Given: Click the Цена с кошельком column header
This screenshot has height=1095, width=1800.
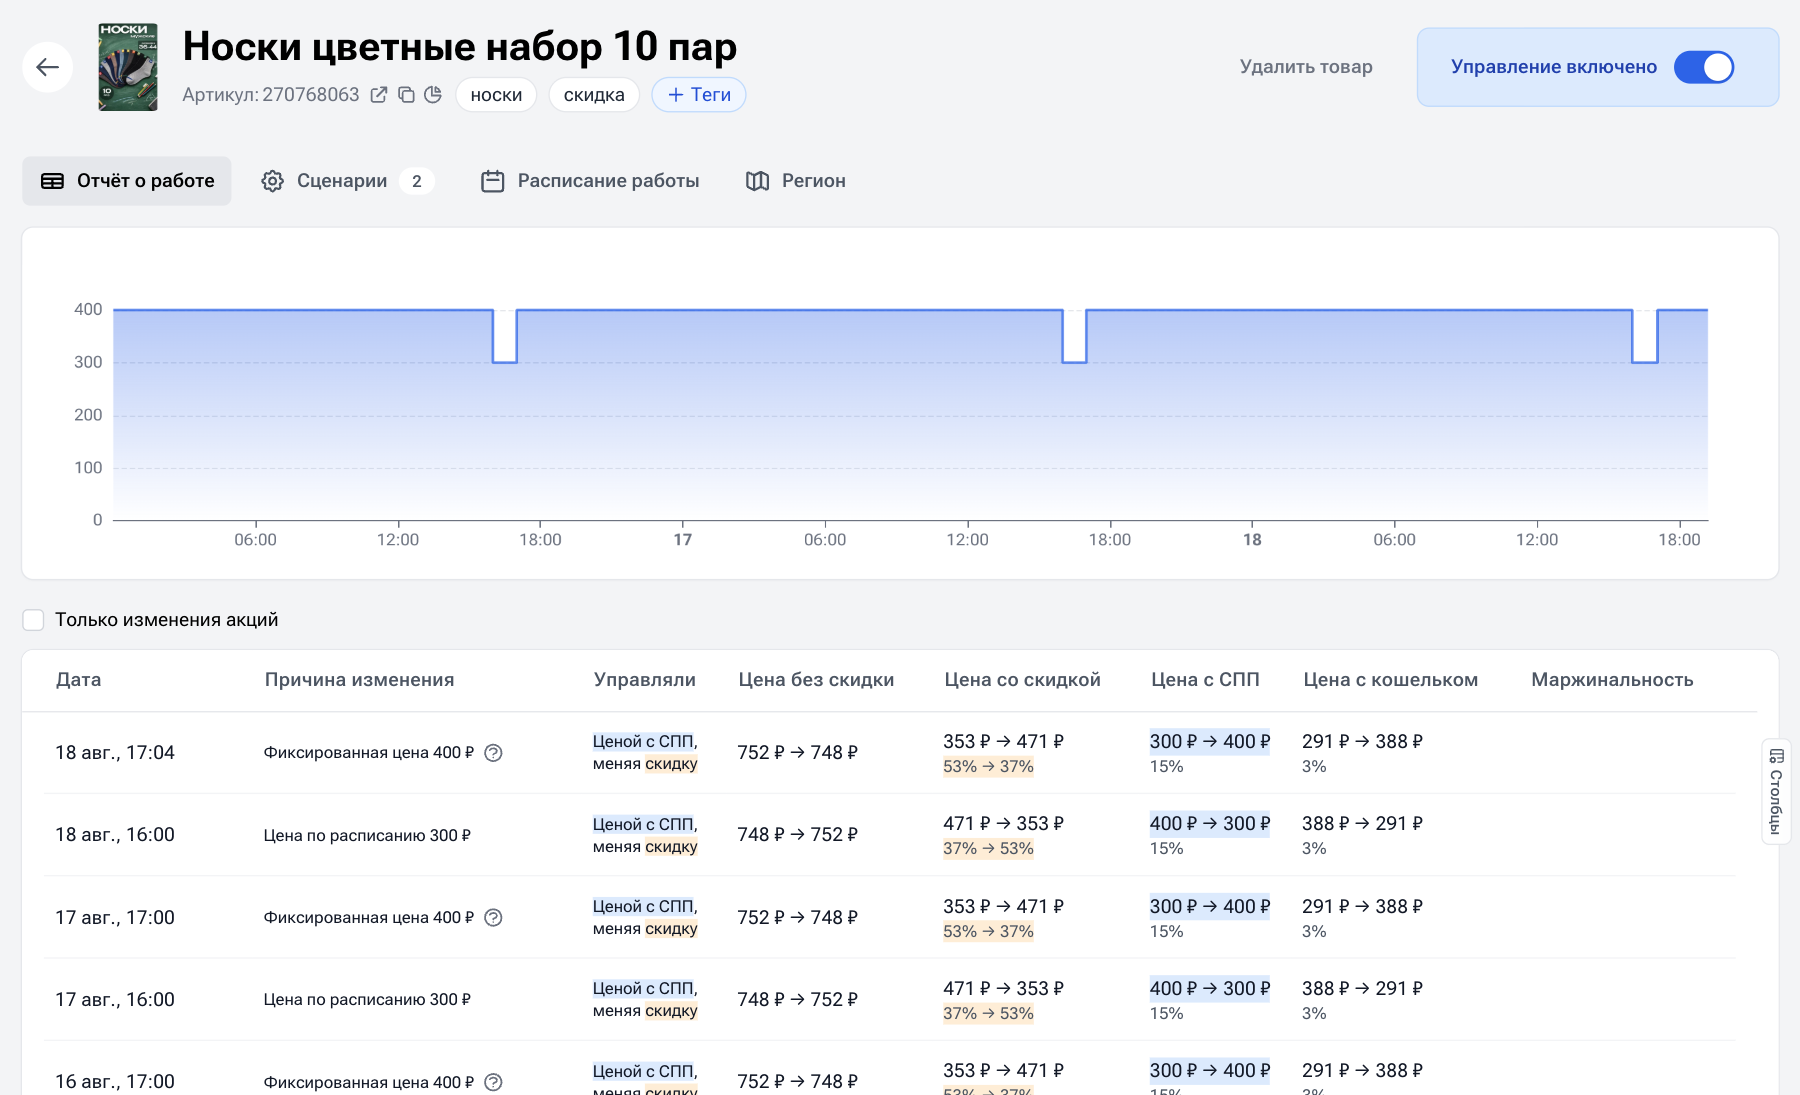Looking at the screenshot, I should pos(1390,680).
